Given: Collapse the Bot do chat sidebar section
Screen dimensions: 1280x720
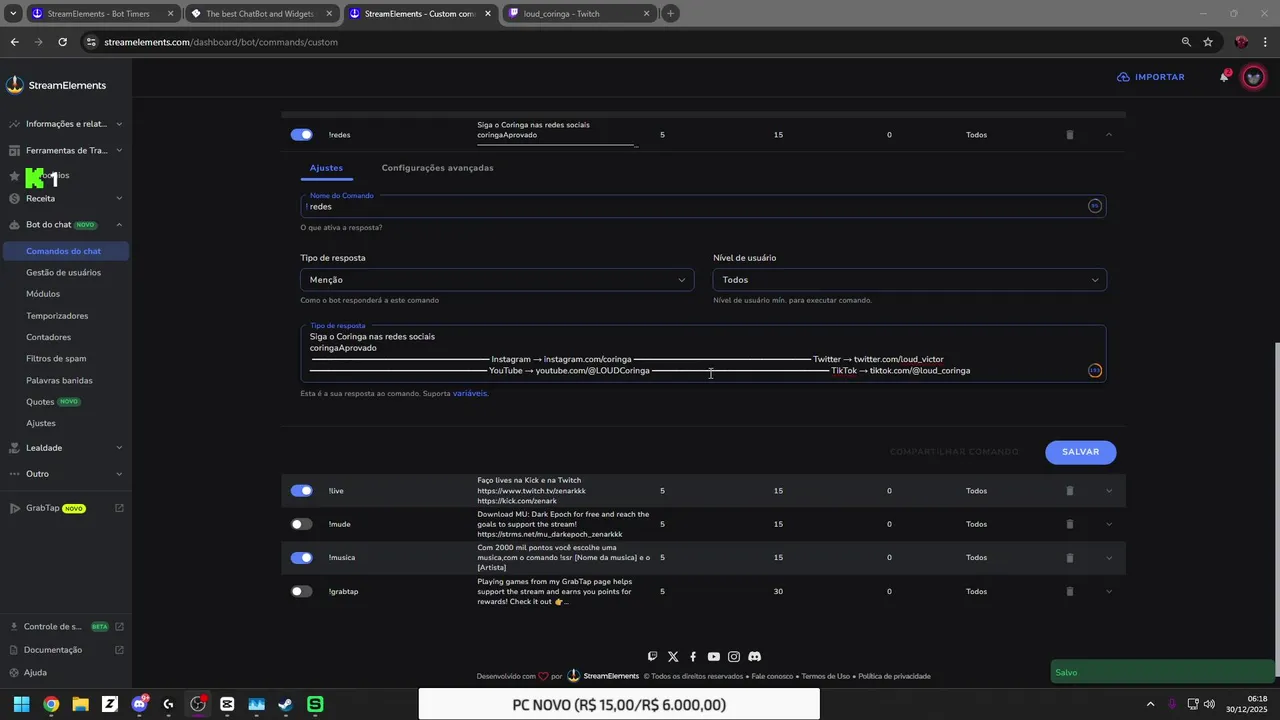Looking at the screenshot, I should (x=66, y=224).
